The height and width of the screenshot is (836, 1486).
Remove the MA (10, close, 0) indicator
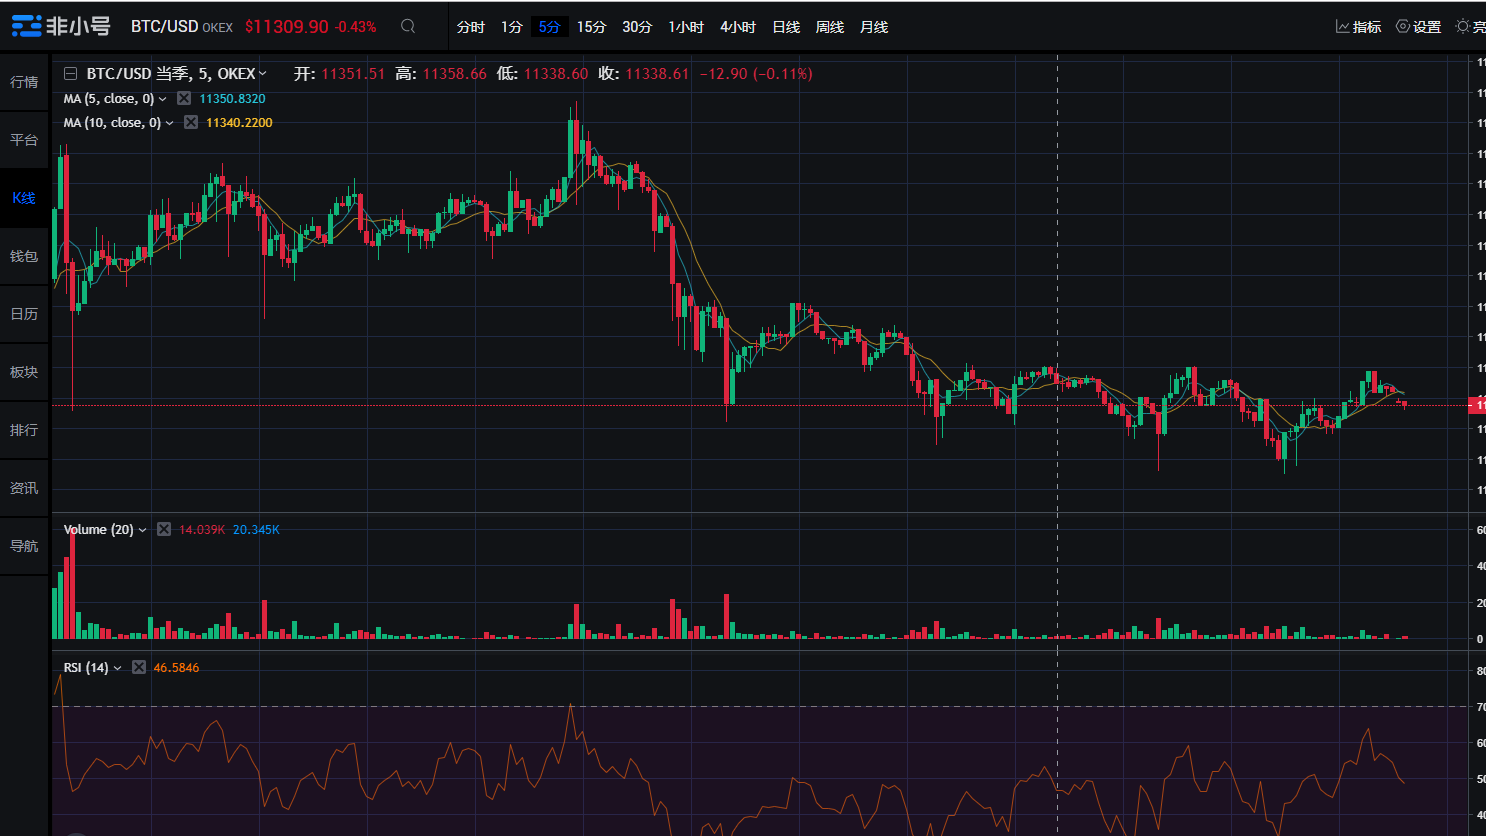(191, 122)
